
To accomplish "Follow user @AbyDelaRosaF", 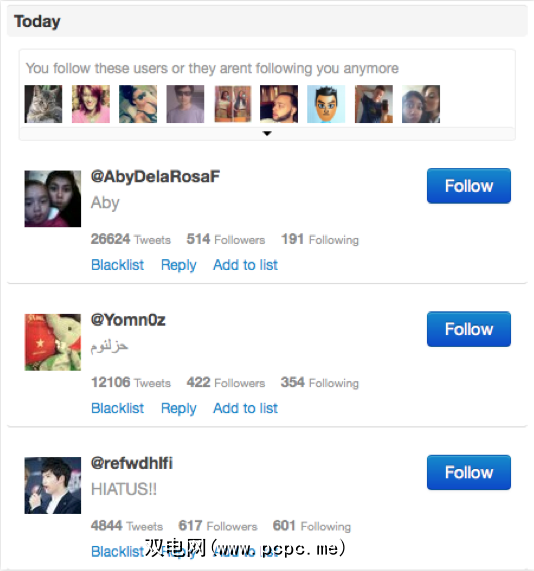I will (469, 186).
